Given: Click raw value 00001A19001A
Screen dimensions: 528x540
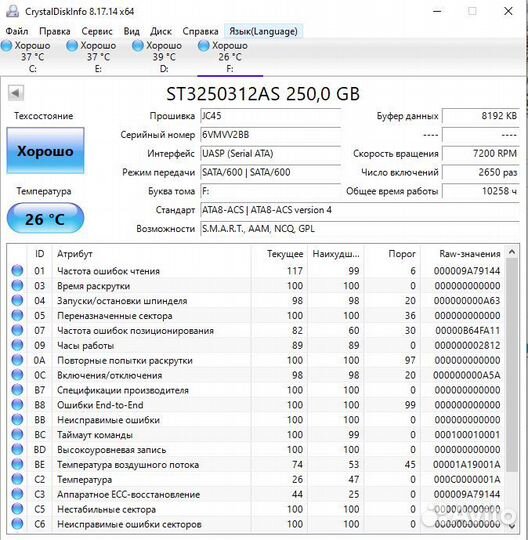Looking at the screenshot, I should 467,465.
